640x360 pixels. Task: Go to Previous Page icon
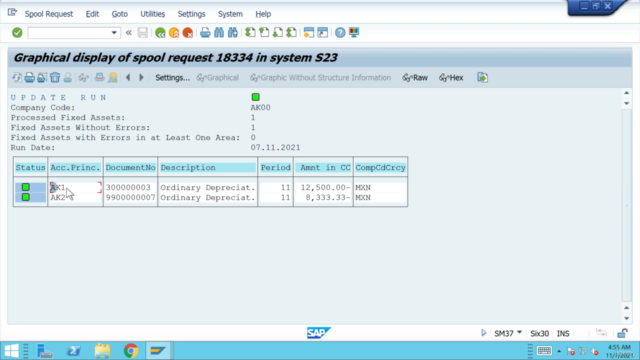click(x=264, y=33)
